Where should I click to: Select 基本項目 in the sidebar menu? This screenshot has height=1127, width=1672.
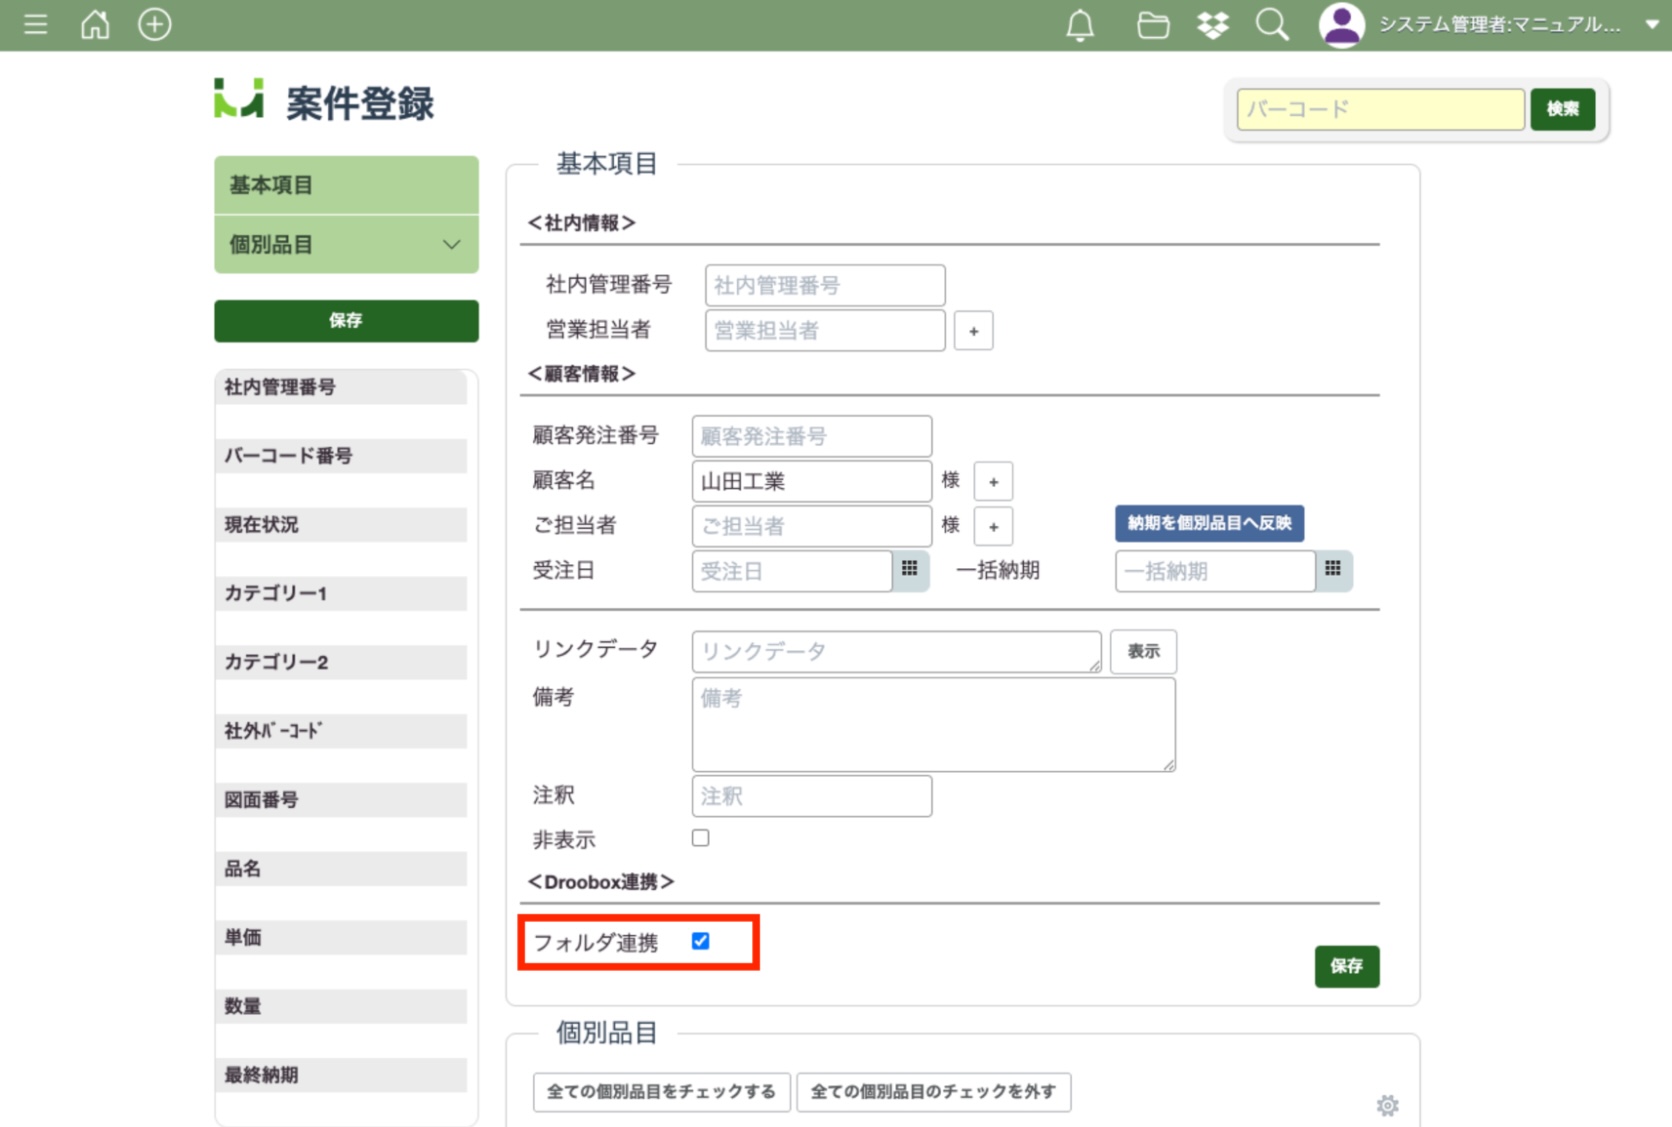(x=346, y=185)
